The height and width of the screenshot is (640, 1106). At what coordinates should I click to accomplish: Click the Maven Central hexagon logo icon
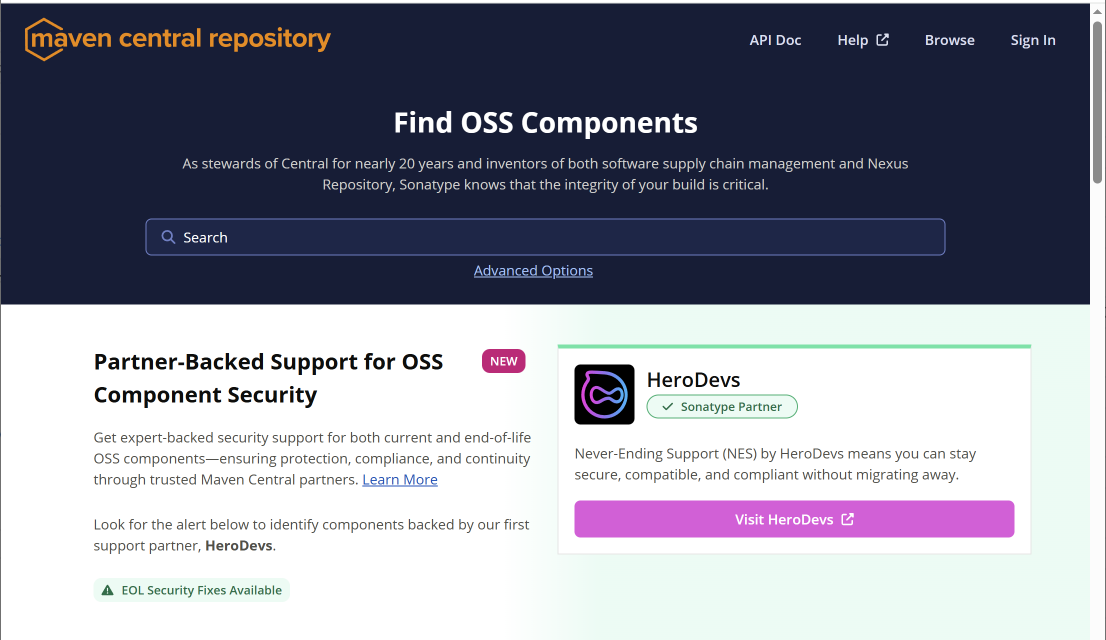pyautogui.click(x=44, y=40)
